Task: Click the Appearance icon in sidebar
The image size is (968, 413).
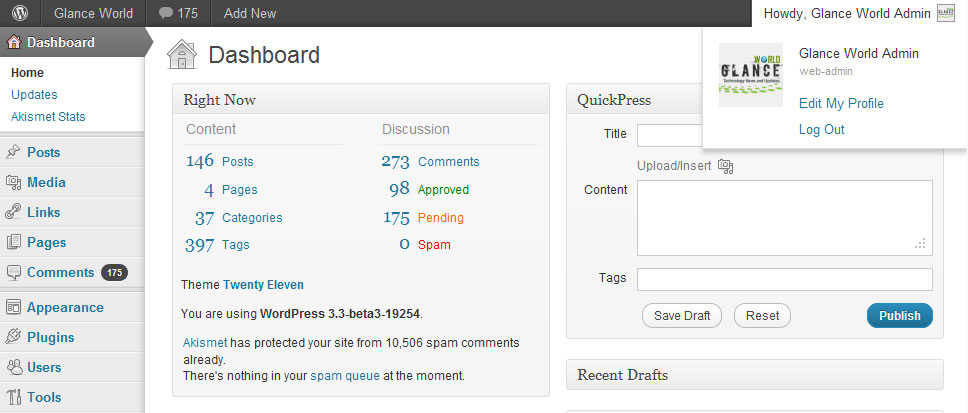Action: [13, 307]
